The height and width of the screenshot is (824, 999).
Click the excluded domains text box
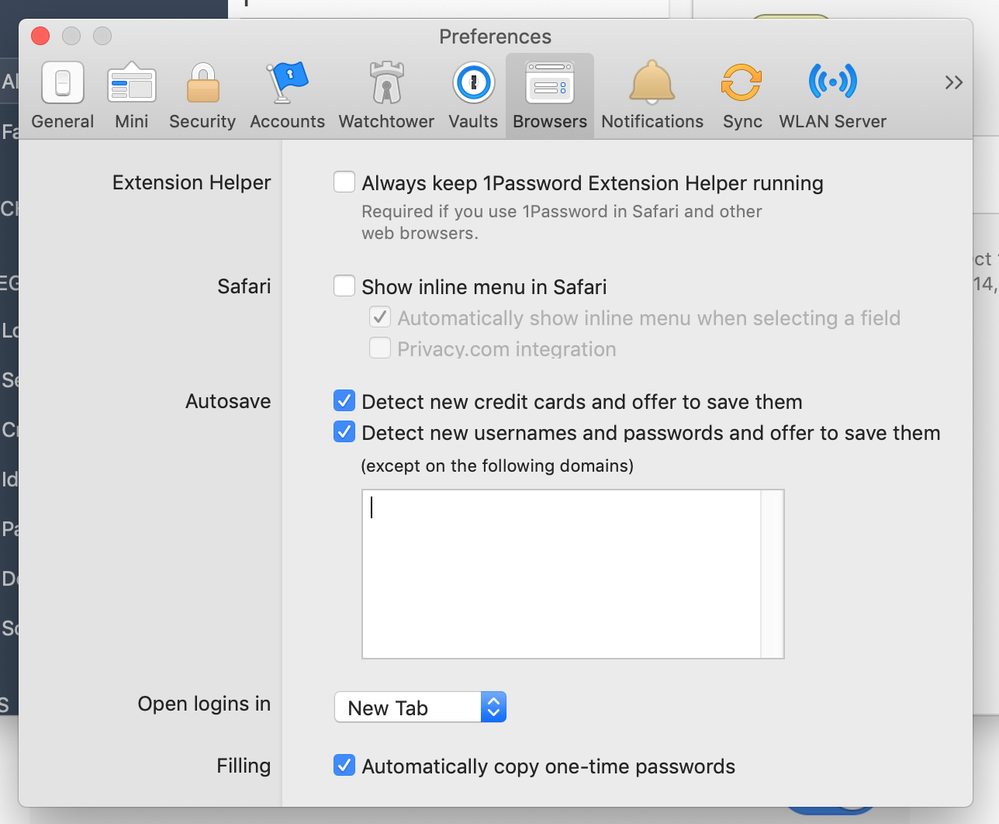[x=560, y=573]
